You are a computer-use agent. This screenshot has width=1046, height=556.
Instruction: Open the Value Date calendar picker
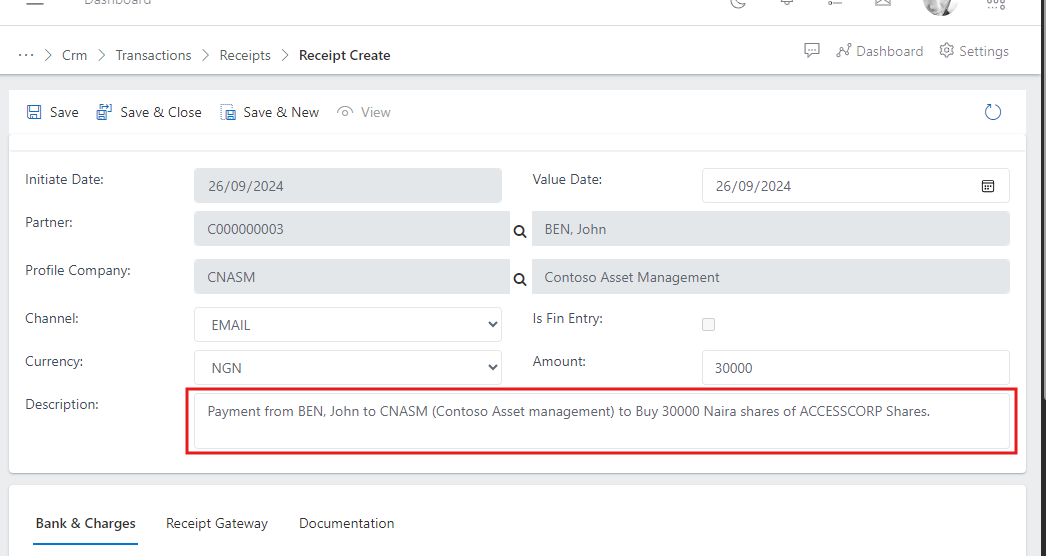point(987,186)
